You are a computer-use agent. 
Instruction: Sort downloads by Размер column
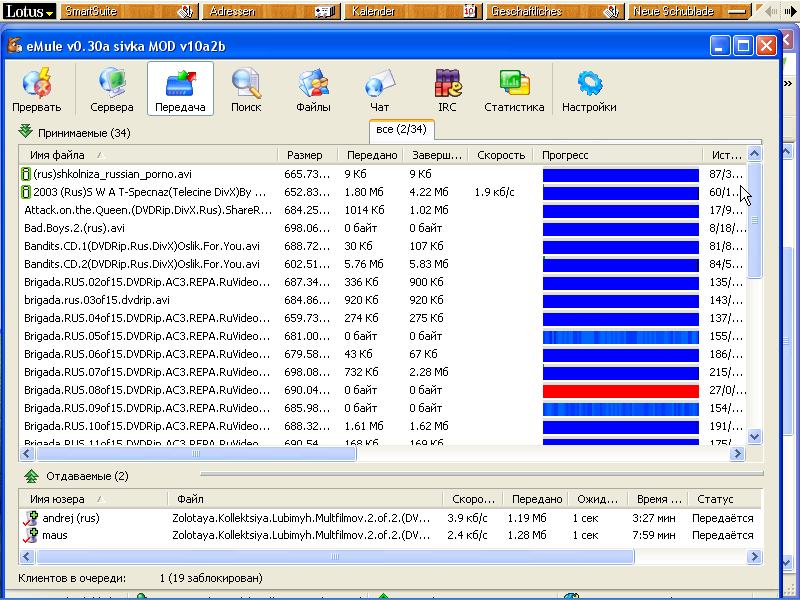click(307, 155)
